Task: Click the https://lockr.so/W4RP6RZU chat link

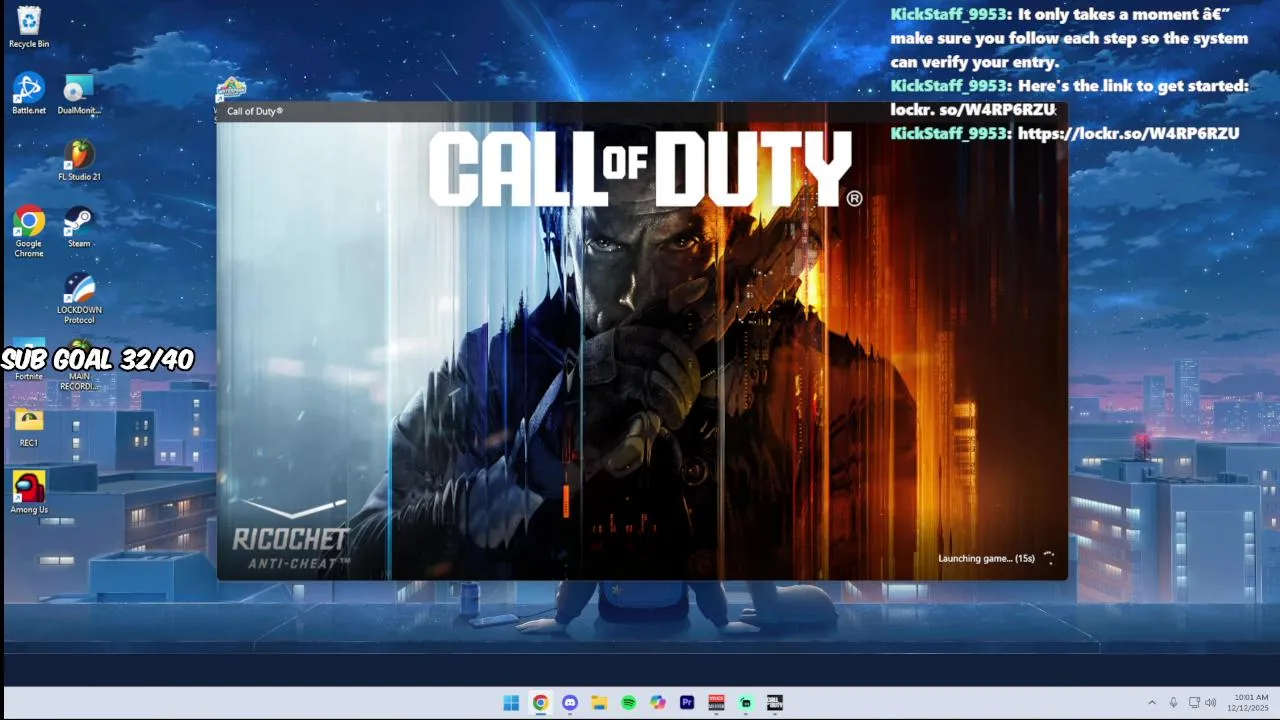Action: 1128,133
